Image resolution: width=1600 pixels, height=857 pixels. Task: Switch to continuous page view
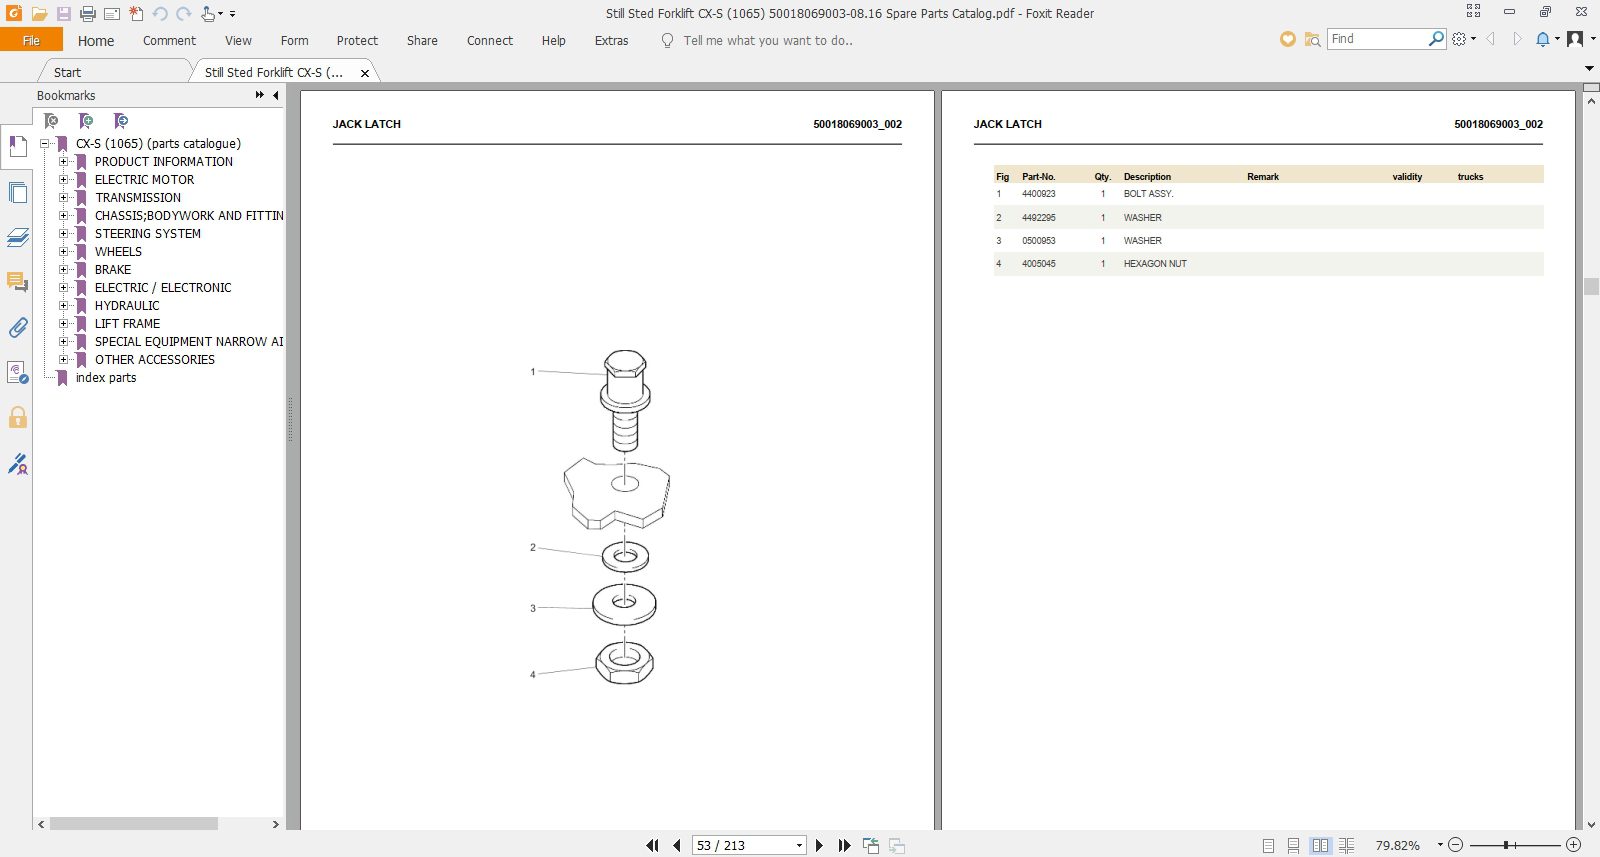tap(1294, 846)
